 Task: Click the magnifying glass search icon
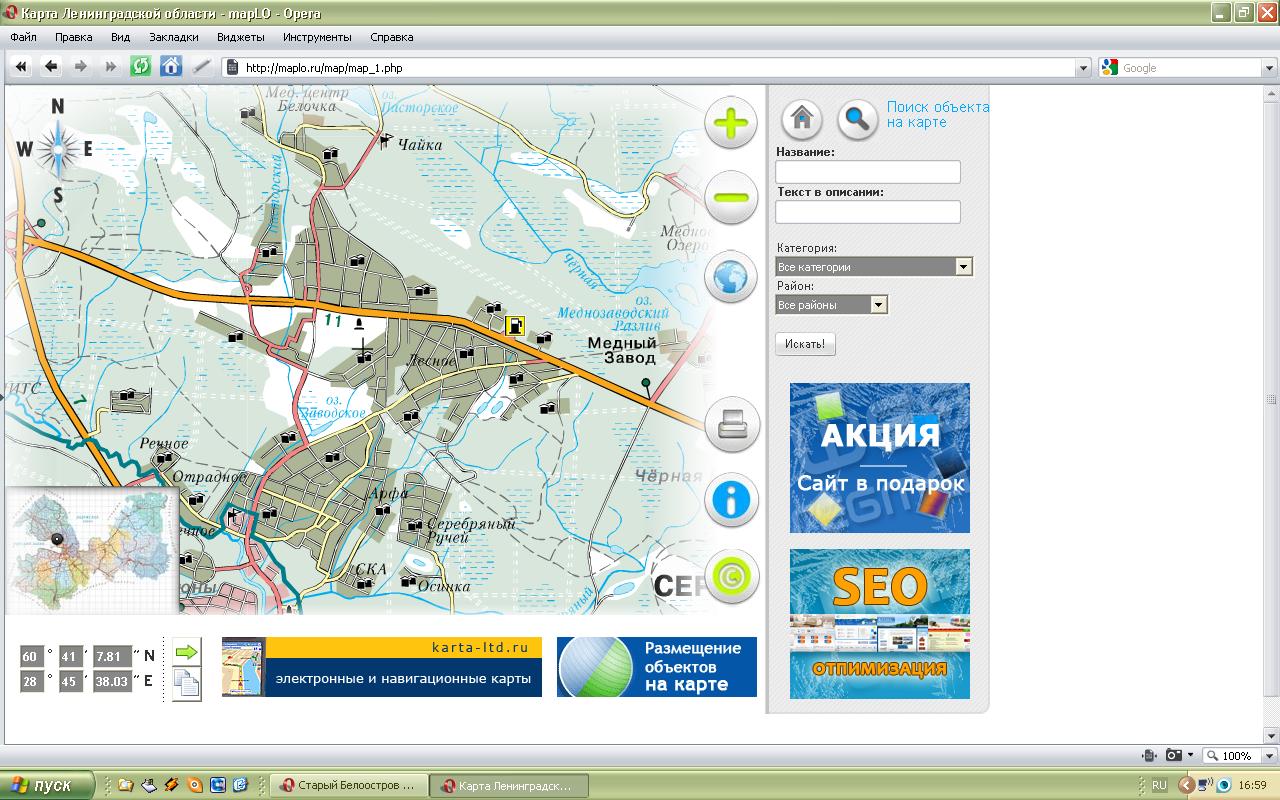pyautogui.click(x=856, y=119)
